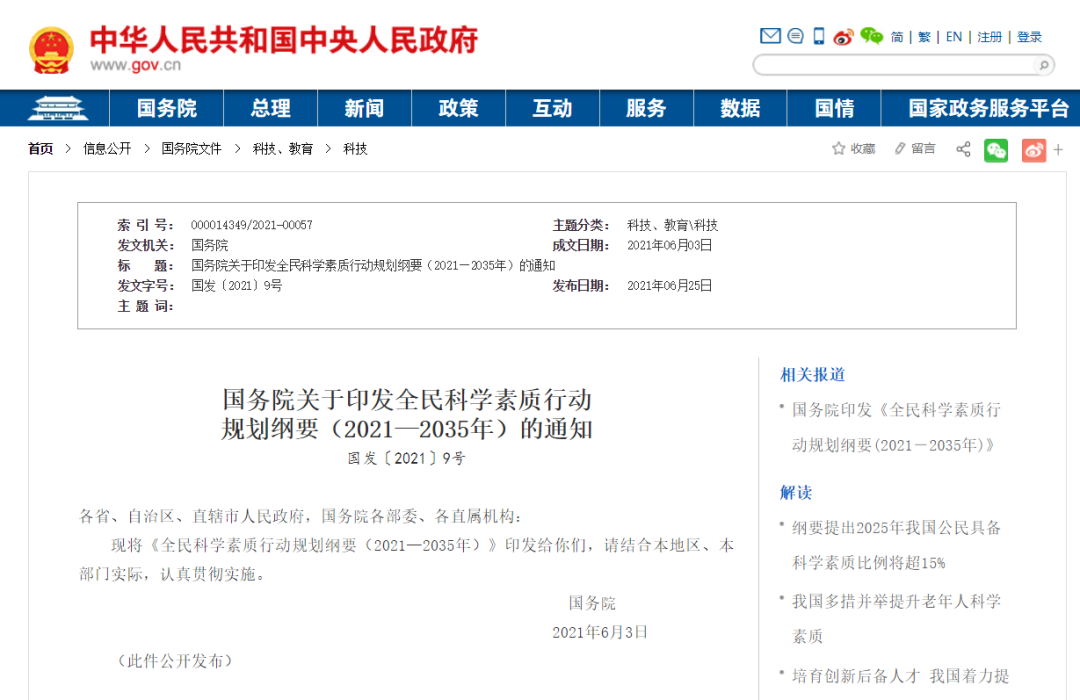Click the search magnifier icon

pos(1043,65)
